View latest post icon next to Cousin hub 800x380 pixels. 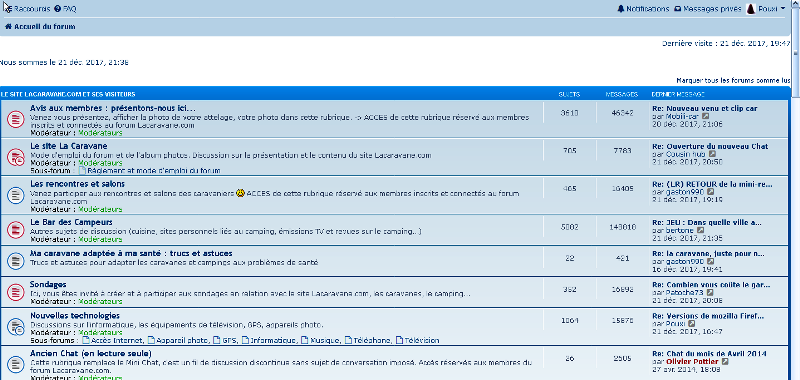pyautogui.click(x=712, y=154)
